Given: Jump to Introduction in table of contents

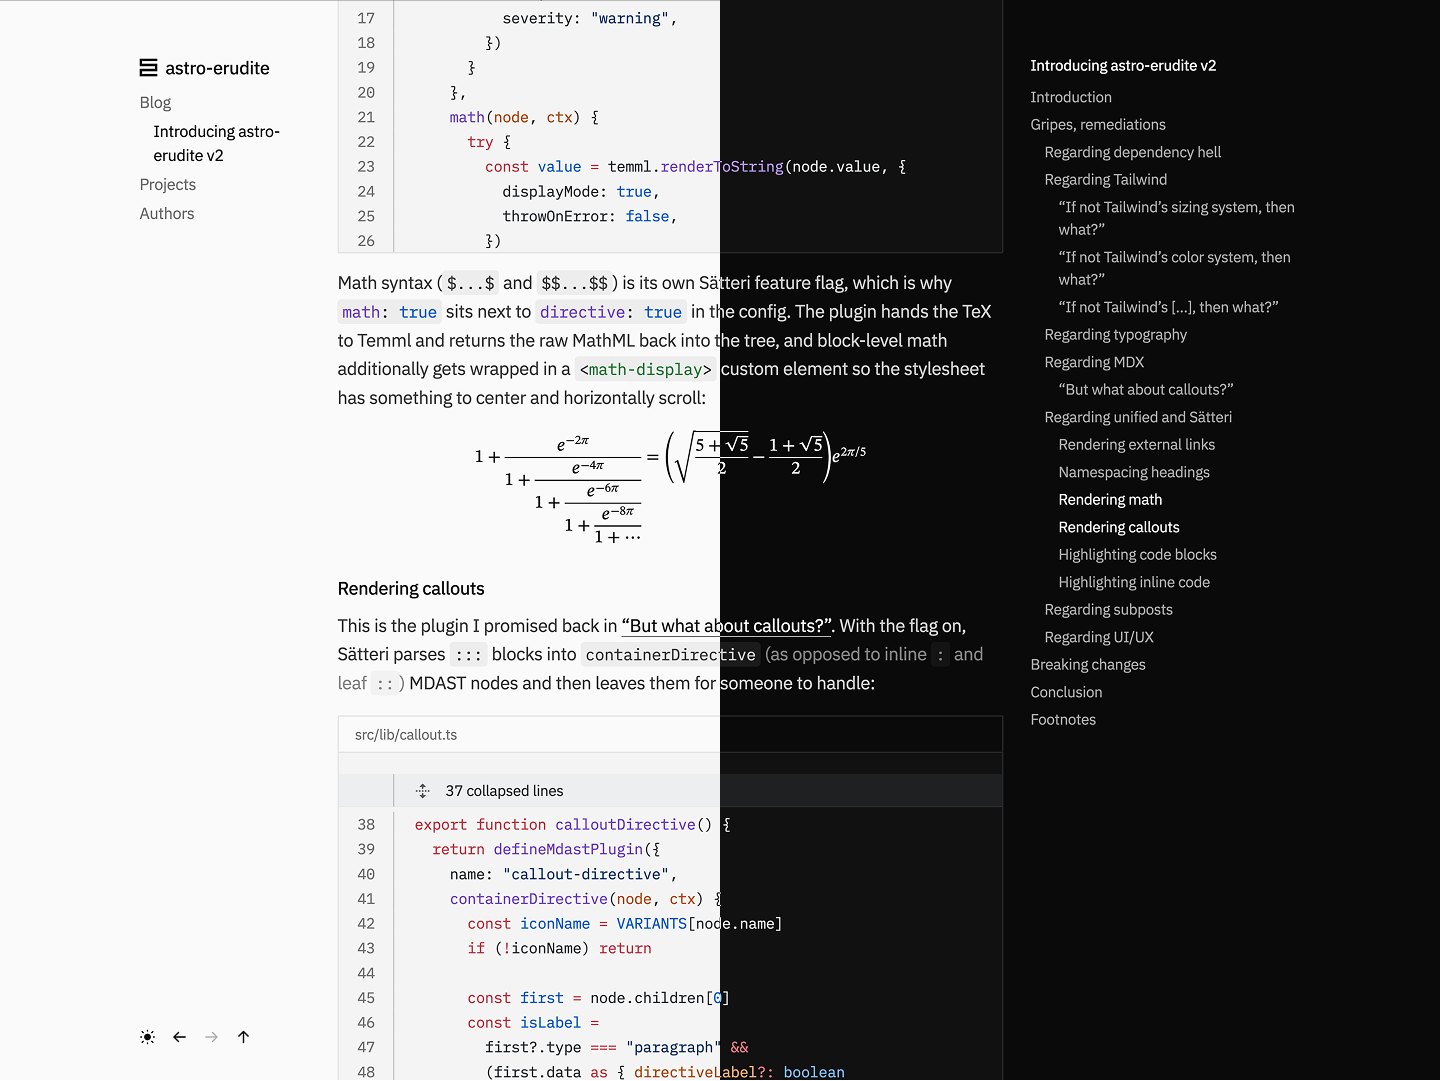Looking at the screenshot, I should click(x=1071, y=97).
